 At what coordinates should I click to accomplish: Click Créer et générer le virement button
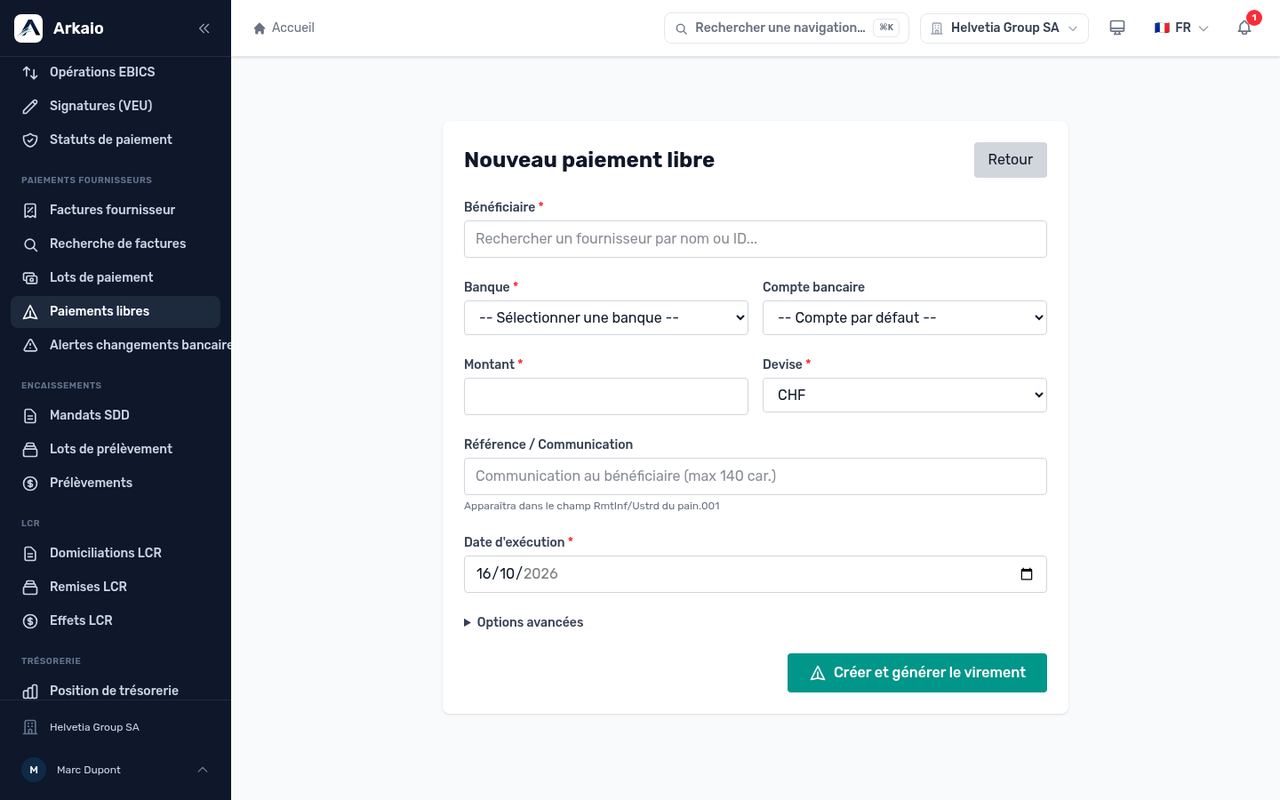coord(917,673)
